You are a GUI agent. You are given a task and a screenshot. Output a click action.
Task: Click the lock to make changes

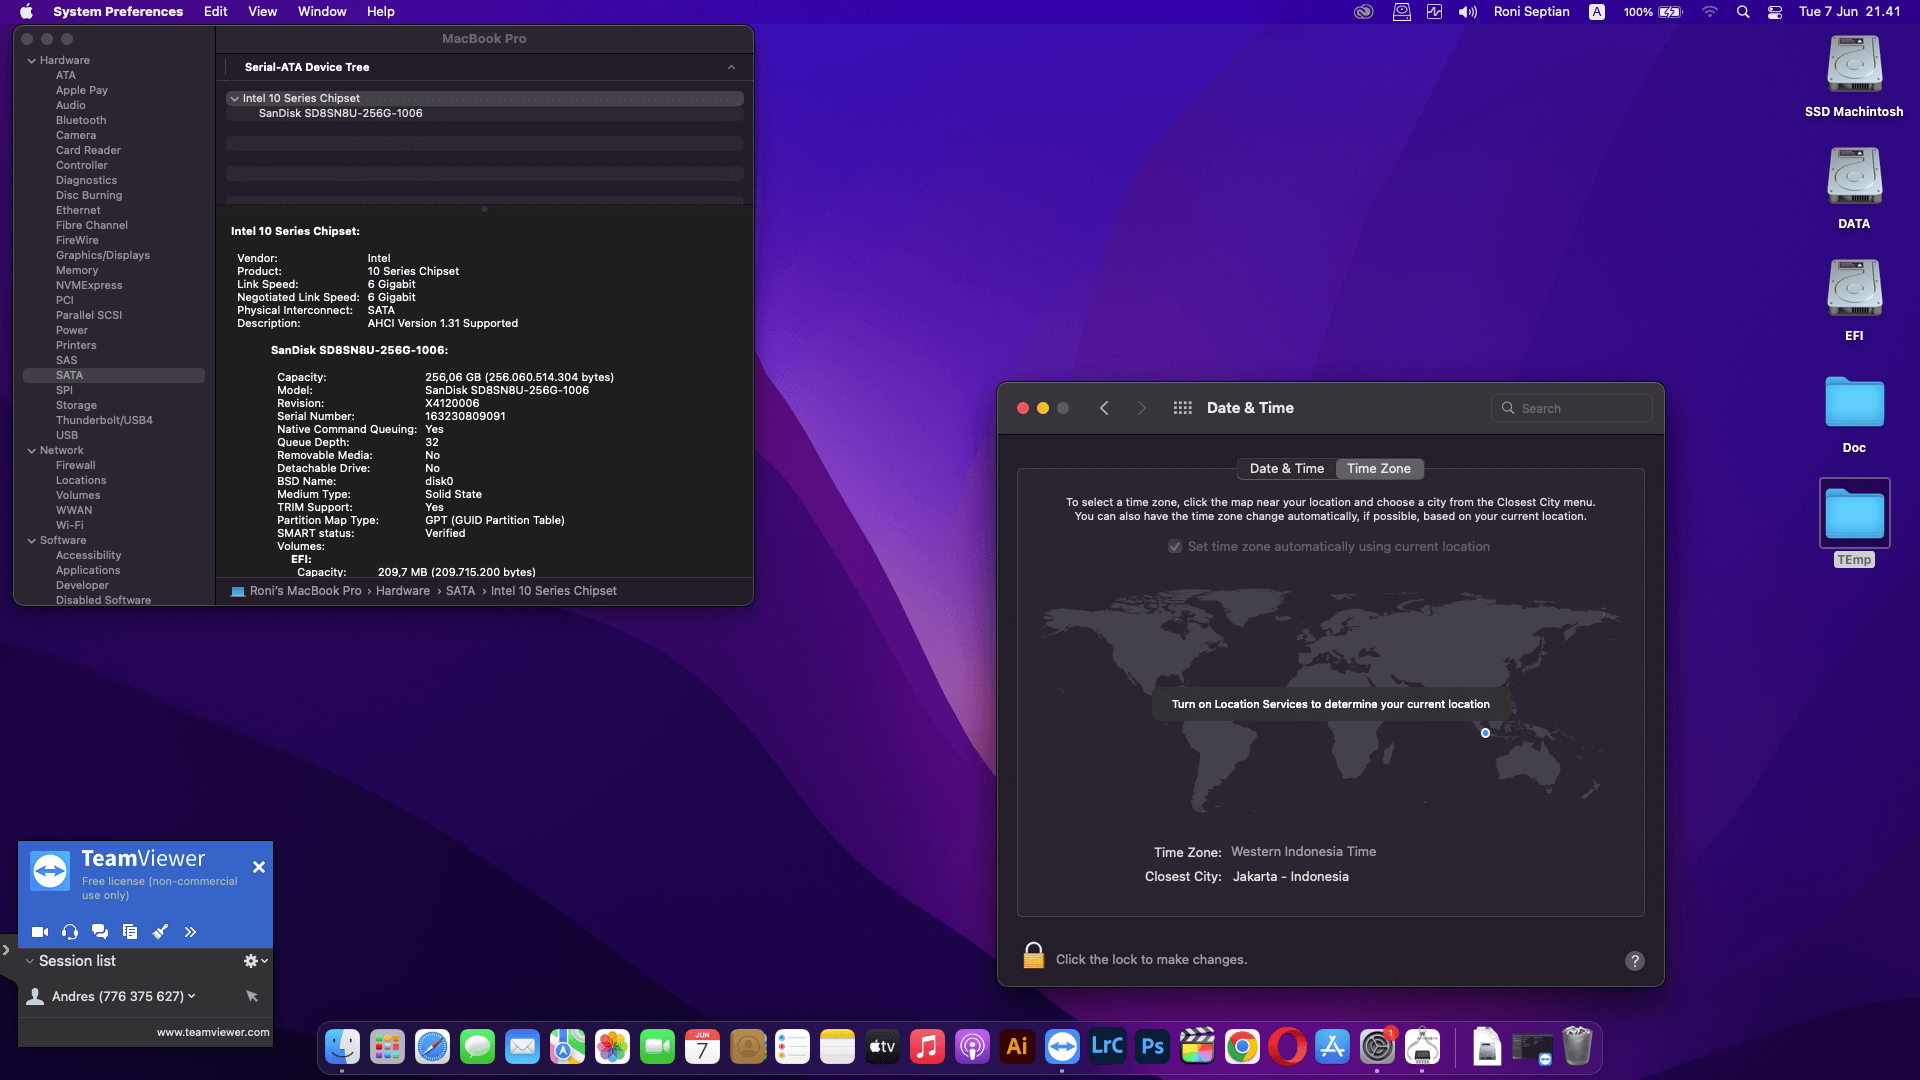pos(1034,956)
